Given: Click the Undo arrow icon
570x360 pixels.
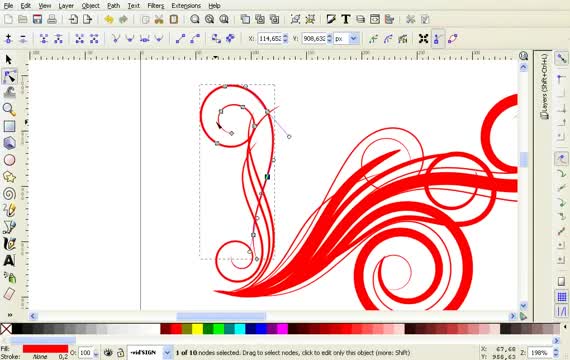Looking at the screenshot, I should [108, 19].
